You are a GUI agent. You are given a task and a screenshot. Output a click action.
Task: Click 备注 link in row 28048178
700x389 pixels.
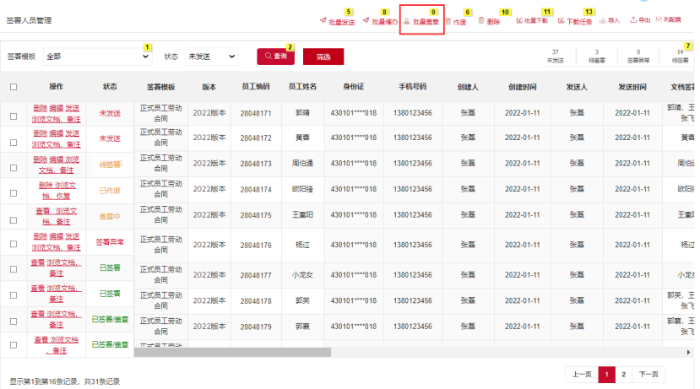click(x=56, y=299)
